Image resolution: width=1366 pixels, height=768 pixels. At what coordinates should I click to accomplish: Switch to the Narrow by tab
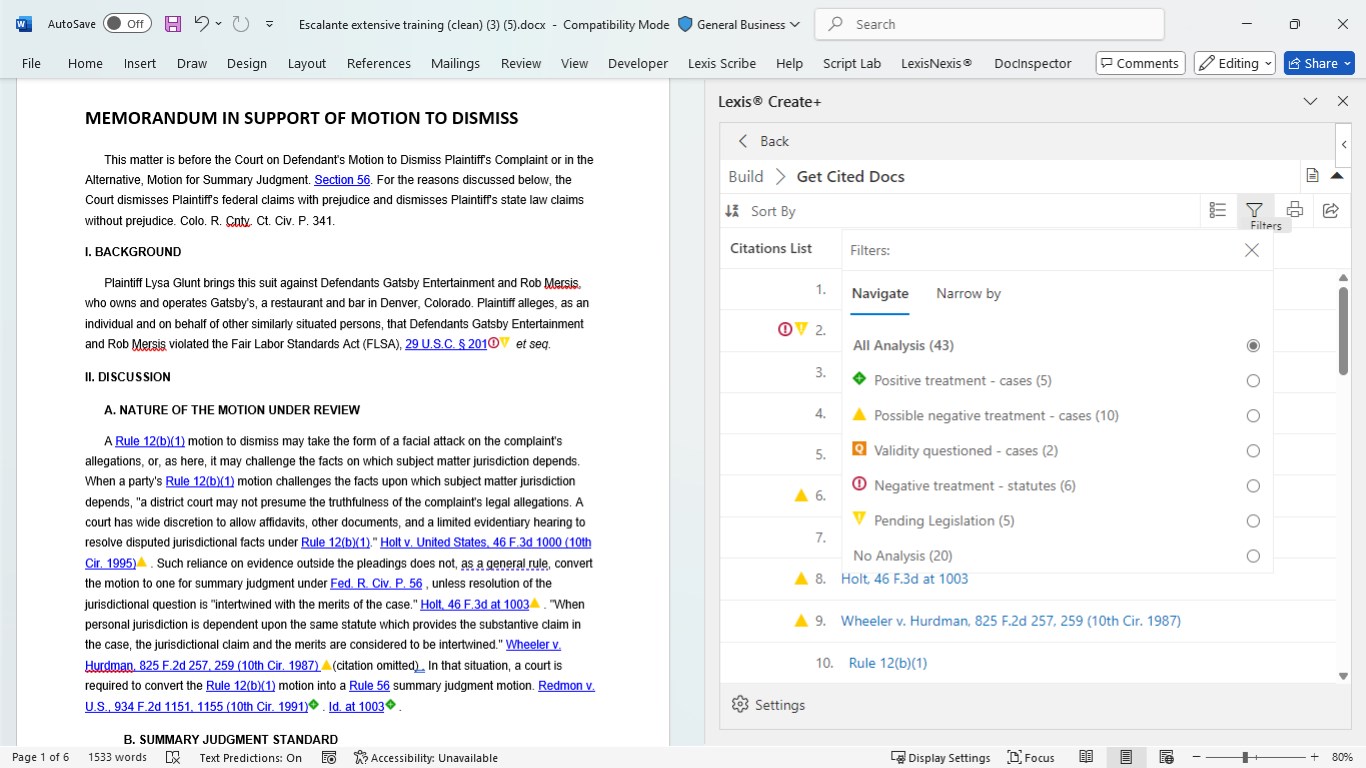point(968,294)
